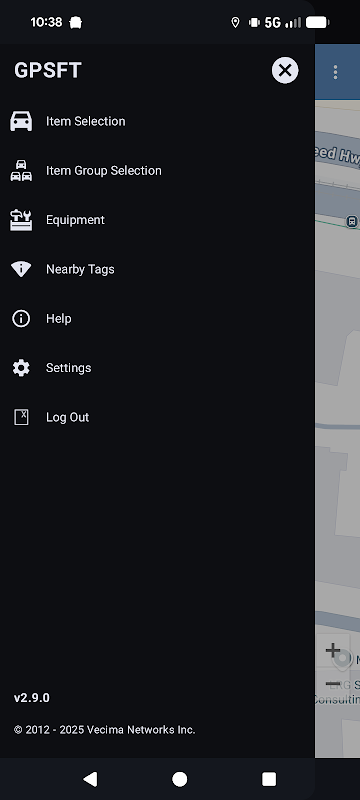Zoom out the map with minus button
360x800 pixels.
333,683
